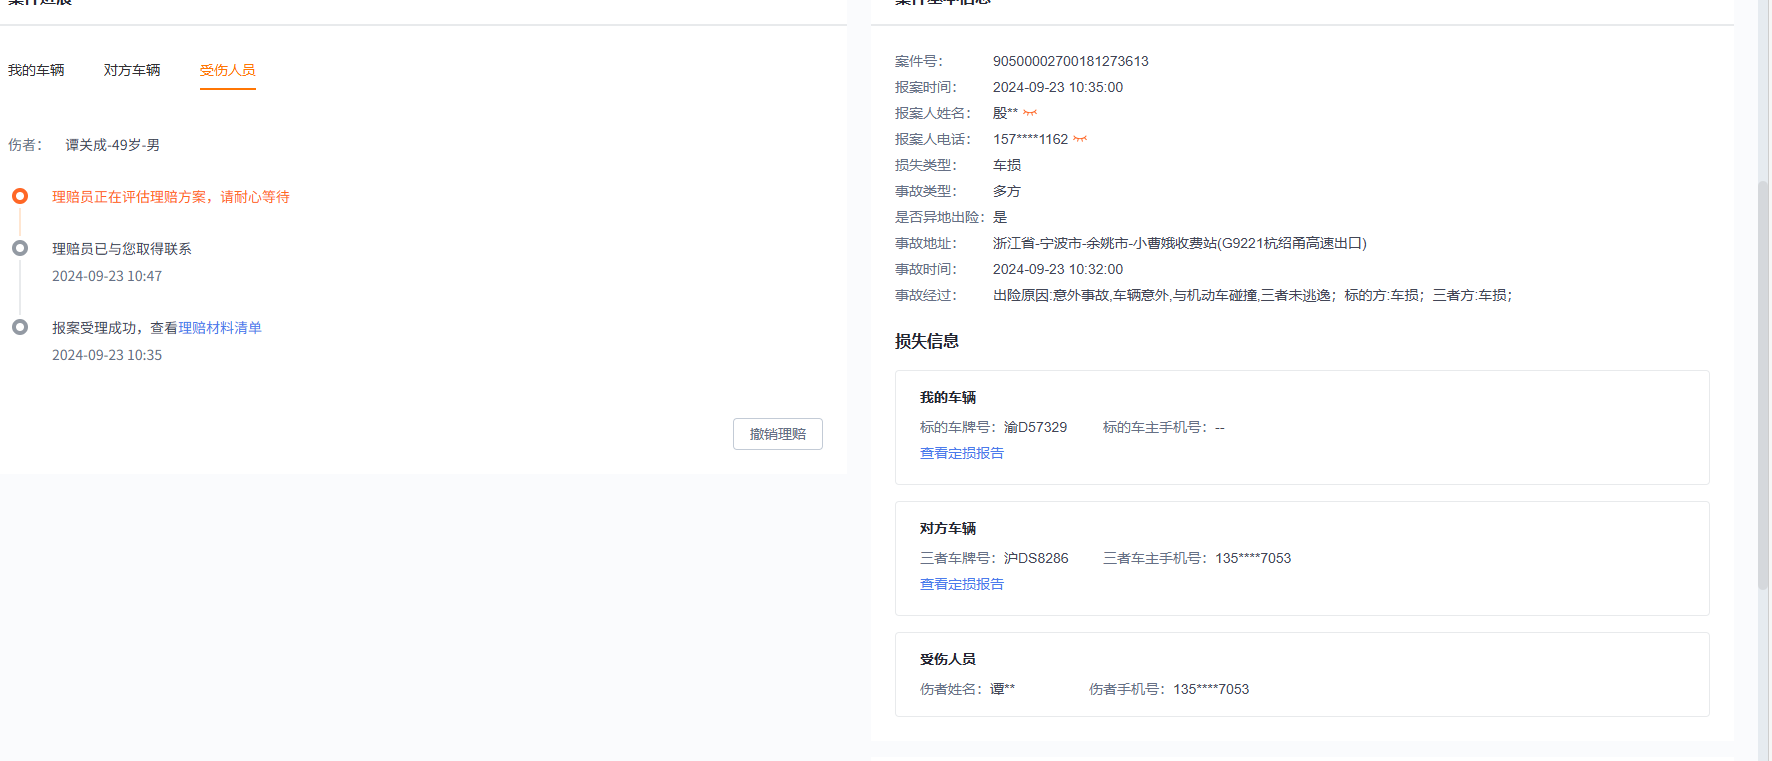Select the 受伤人员 tab
The image size is (1772, 761).
[x=227, y=70]
